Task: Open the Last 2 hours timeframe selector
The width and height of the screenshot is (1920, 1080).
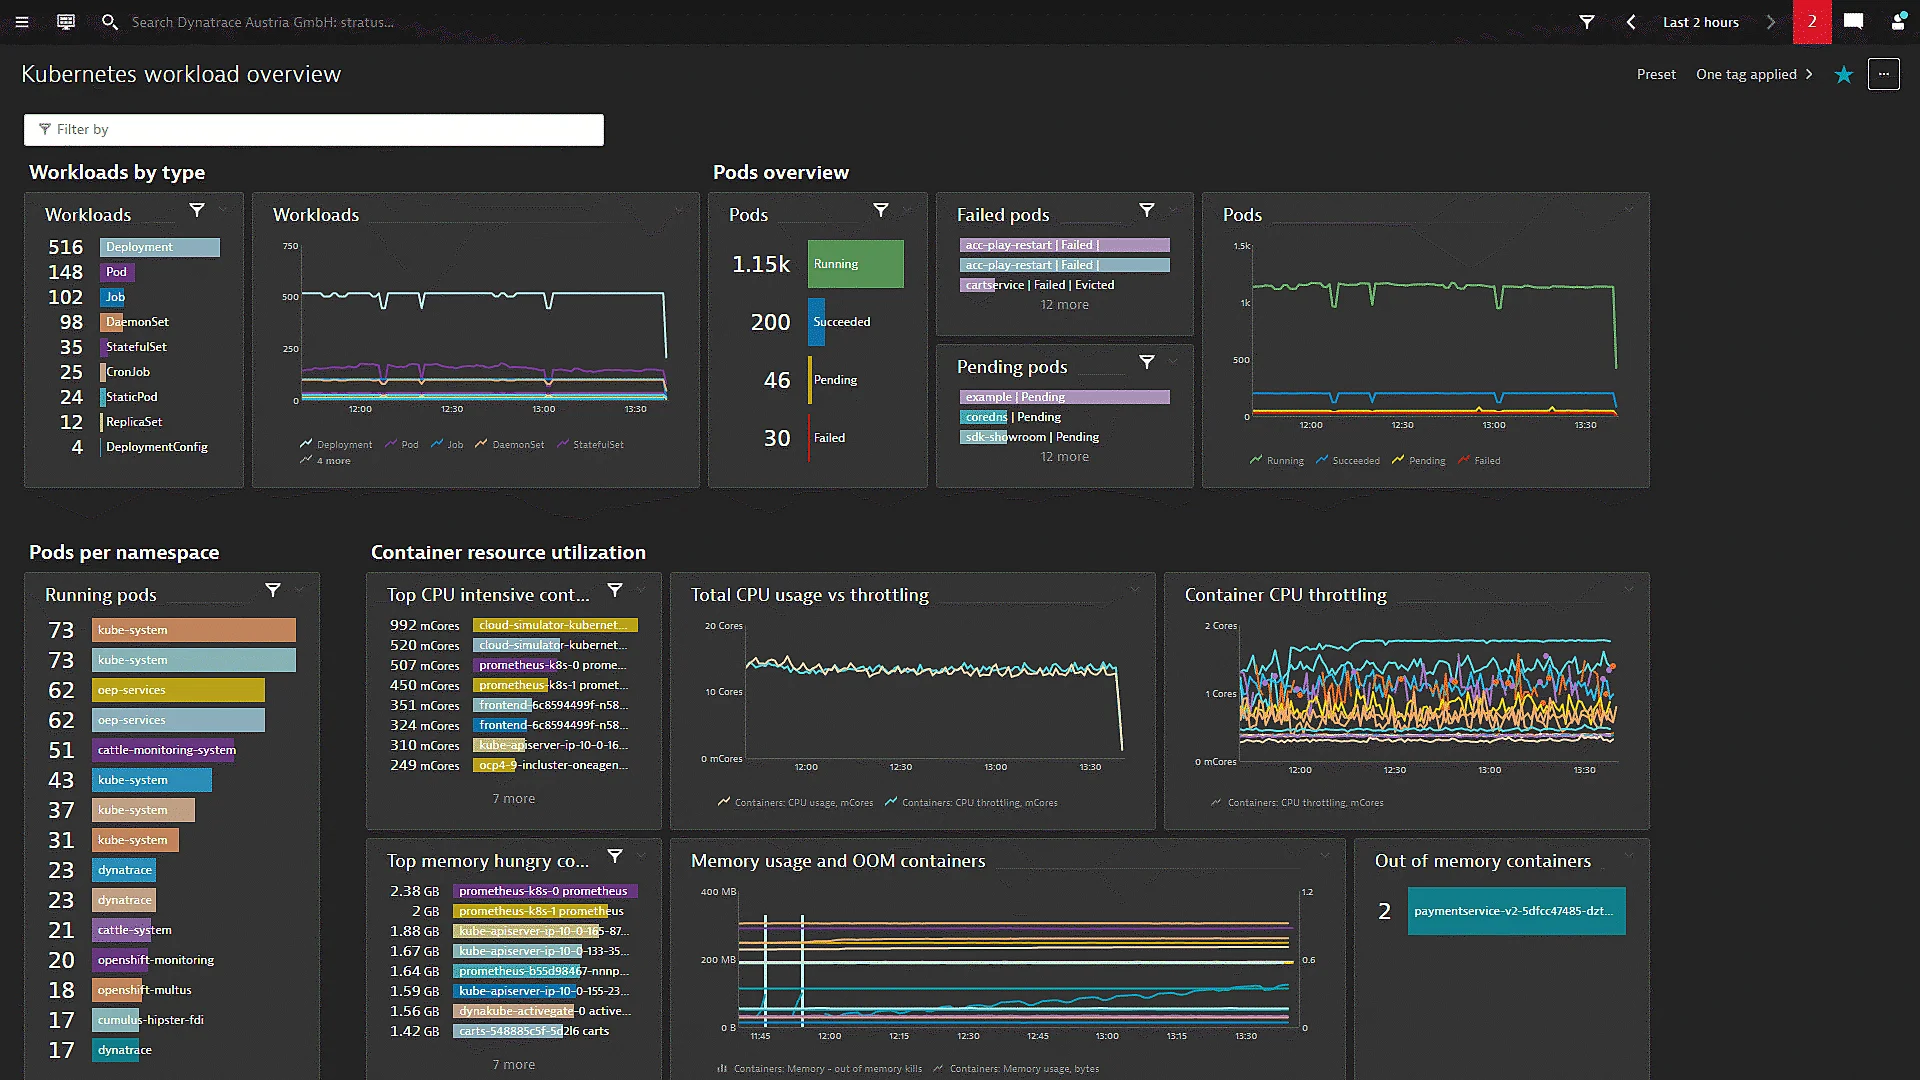Action: tap(1700, 22)
